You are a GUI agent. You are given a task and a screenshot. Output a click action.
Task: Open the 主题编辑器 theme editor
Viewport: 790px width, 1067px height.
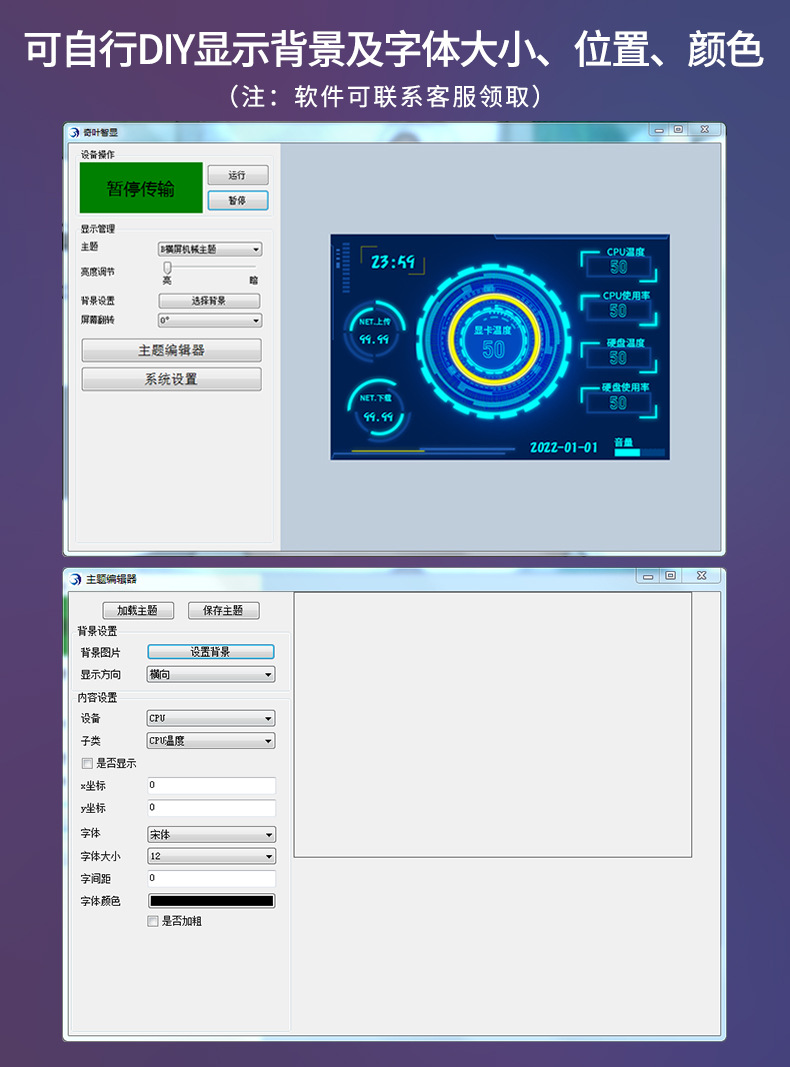171,350
